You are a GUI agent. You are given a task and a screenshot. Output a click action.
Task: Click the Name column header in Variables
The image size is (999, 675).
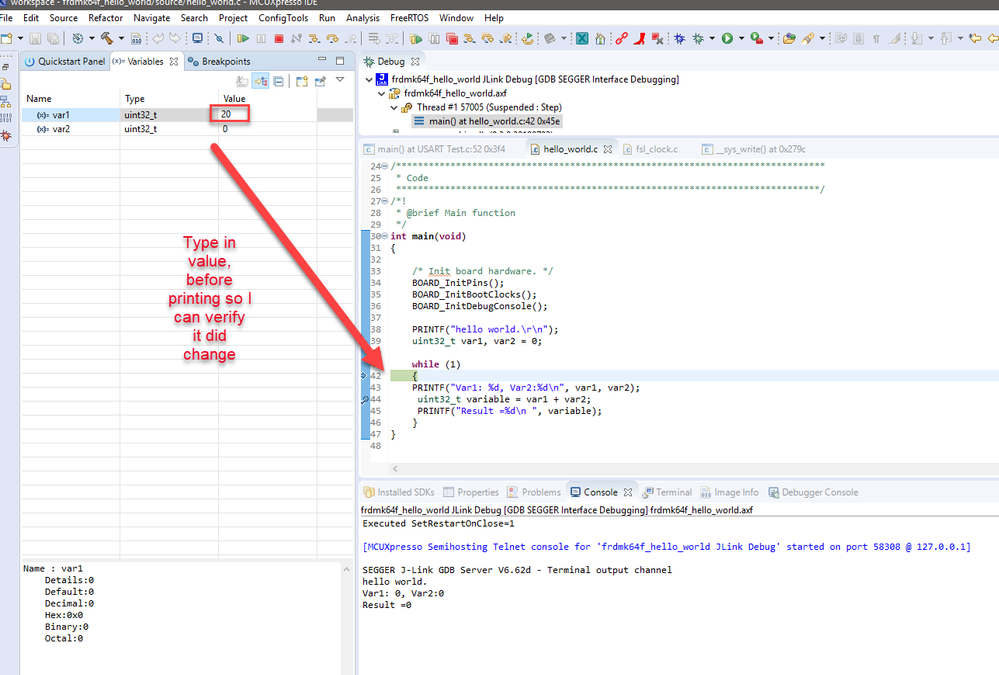tap(39, 99)
